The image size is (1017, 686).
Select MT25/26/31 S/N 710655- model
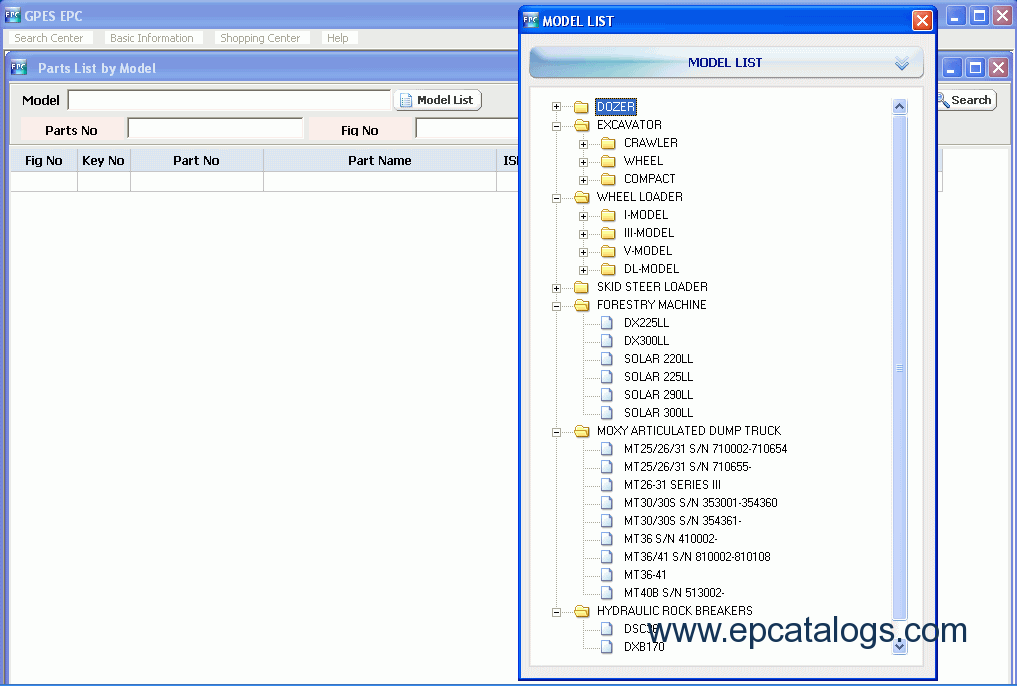(688, 467)
